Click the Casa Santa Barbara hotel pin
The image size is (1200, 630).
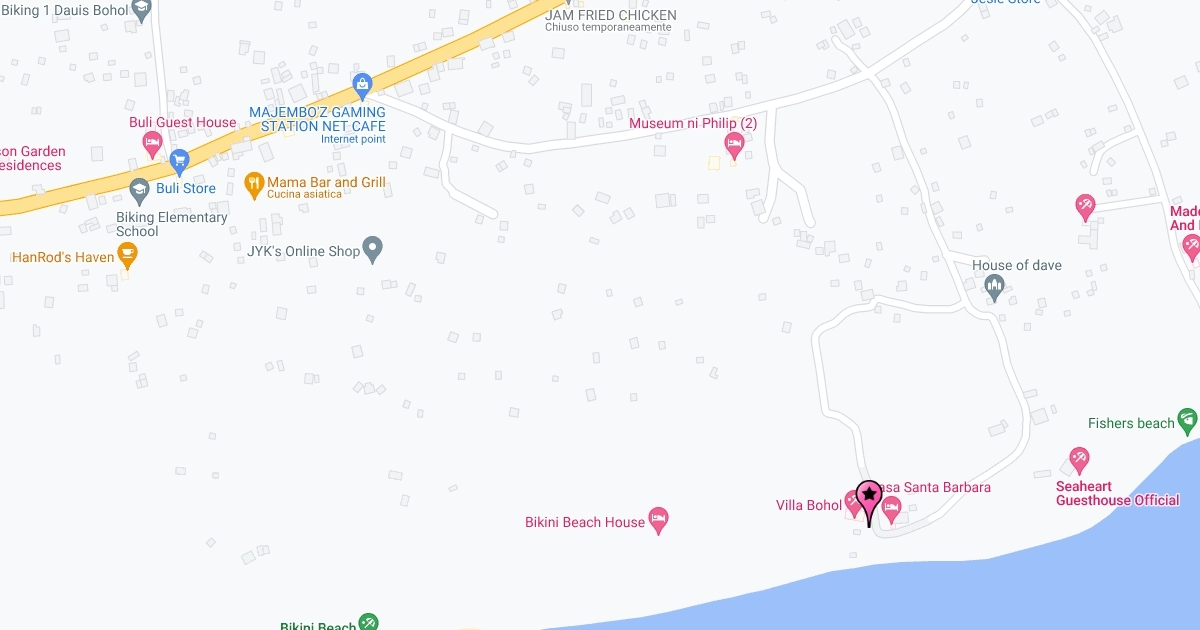point(892,510)
